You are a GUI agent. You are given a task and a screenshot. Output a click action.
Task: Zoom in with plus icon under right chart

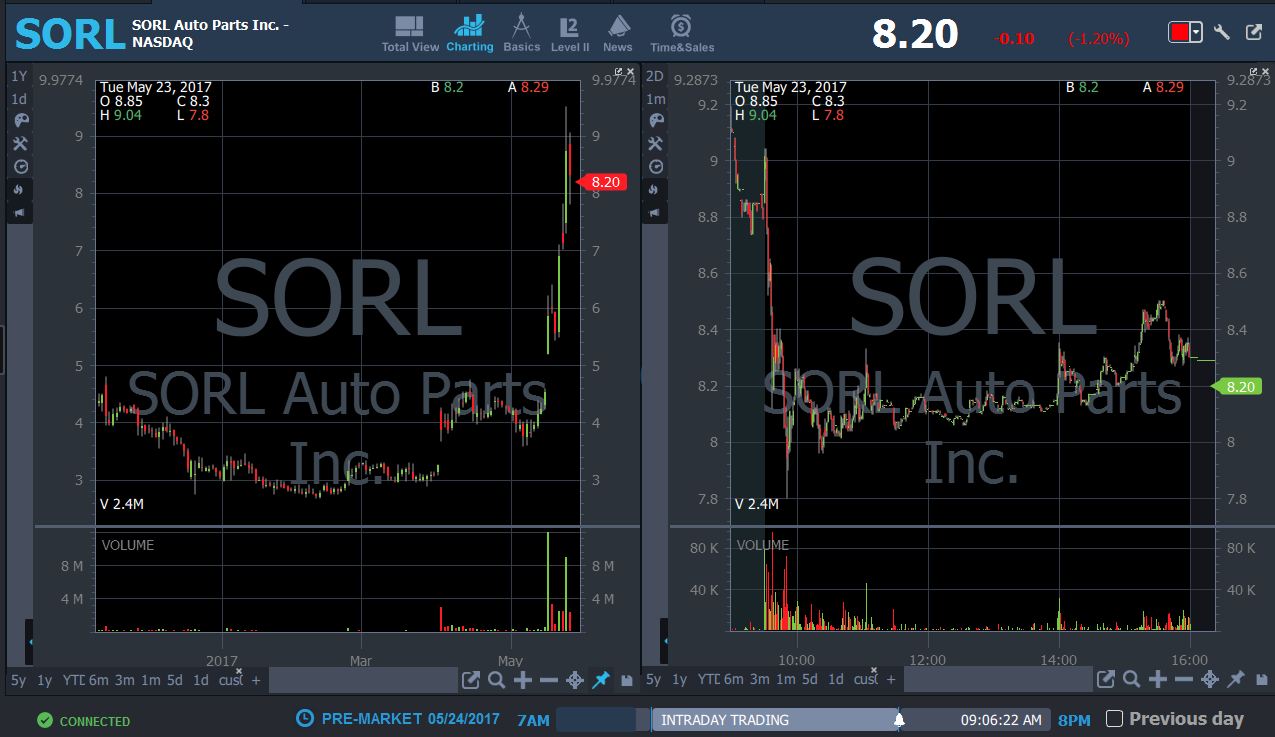click(1158, 680)
